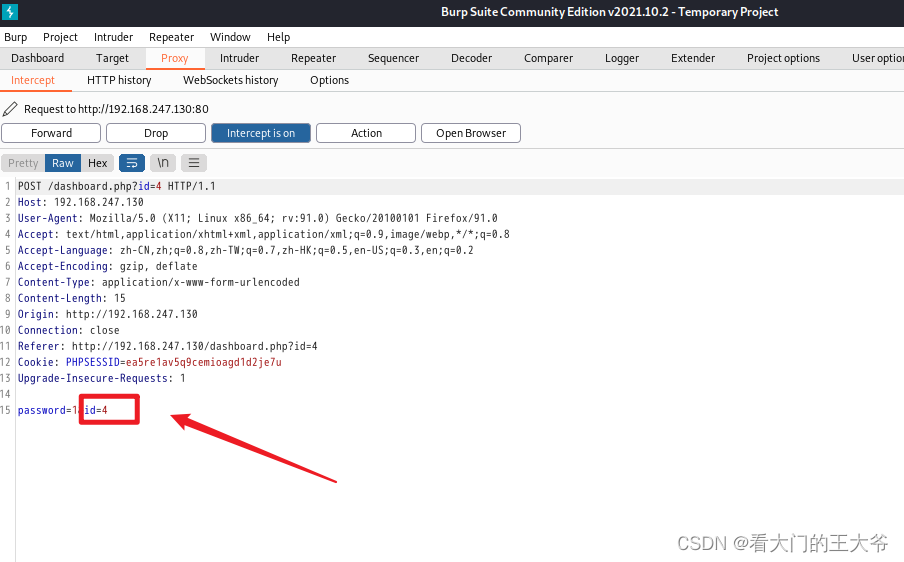Switch to Hex view

(x=97, y=163)
